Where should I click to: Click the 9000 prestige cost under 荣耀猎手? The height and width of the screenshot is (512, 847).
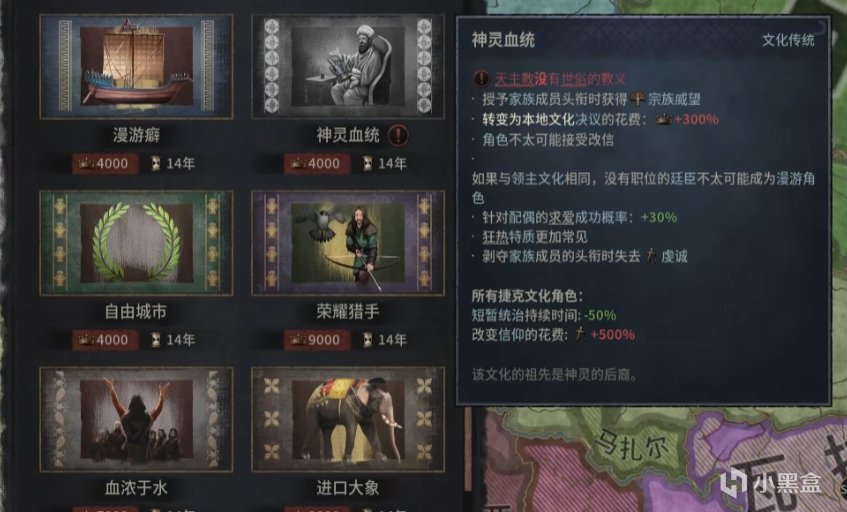[316, 340]
